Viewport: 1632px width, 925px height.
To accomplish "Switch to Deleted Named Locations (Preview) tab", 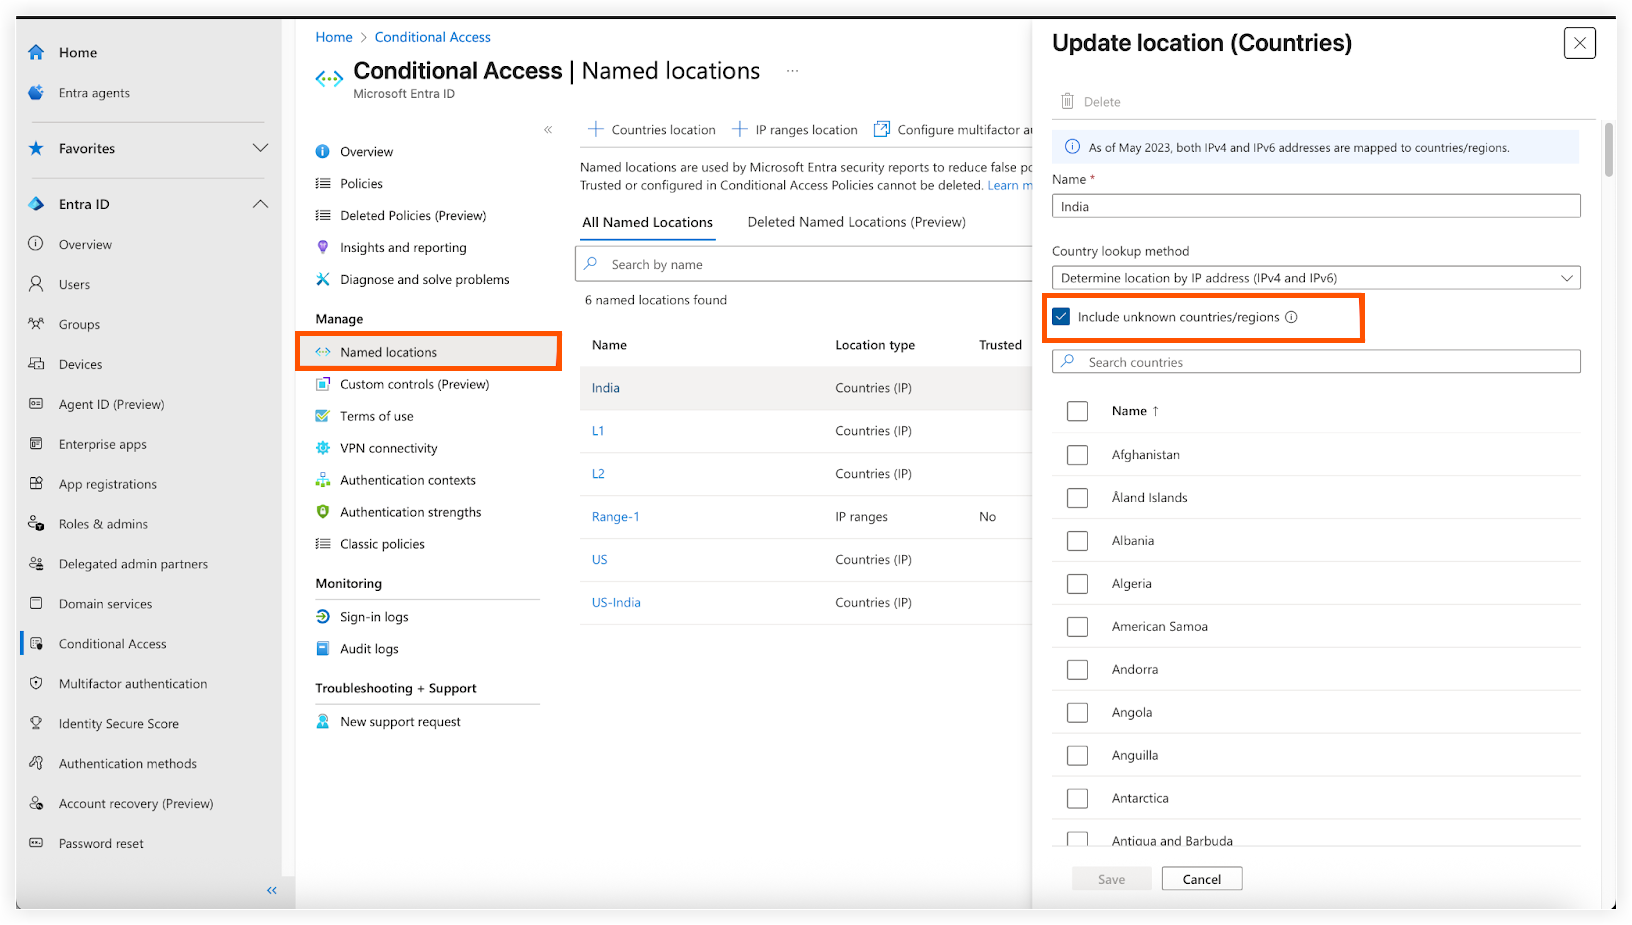I will [856, 221].
